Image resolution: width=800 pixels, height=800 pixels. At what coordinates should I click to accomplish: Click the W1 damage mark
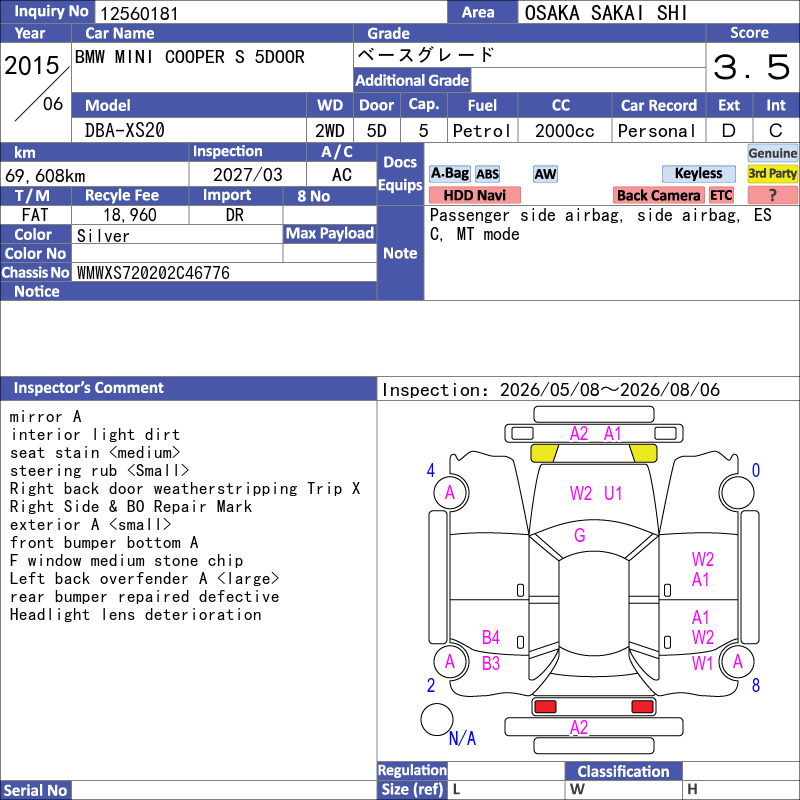pos(702,663)
